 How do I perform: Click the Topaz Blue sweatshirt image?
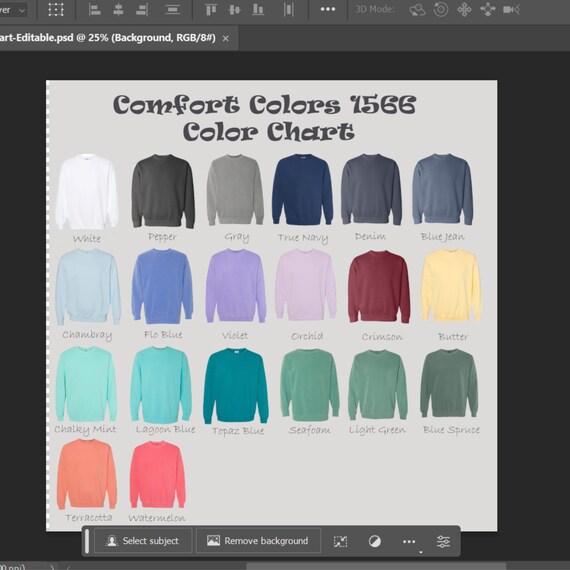[236, 386]
